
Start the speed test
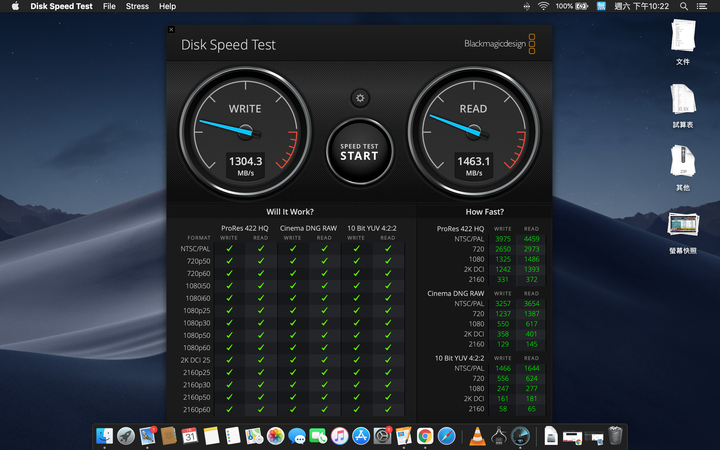[360, 152]
